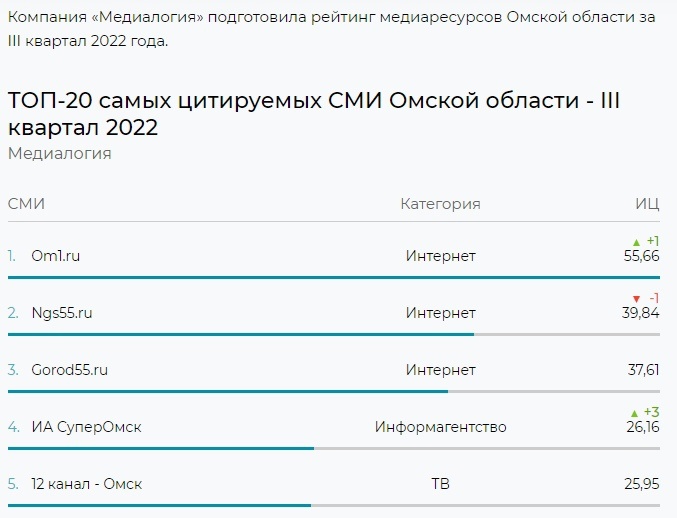Screen dimensions: 677x518
Task: Click the progress bar under Ngs55.ru
Action: (x=240, y=334)
